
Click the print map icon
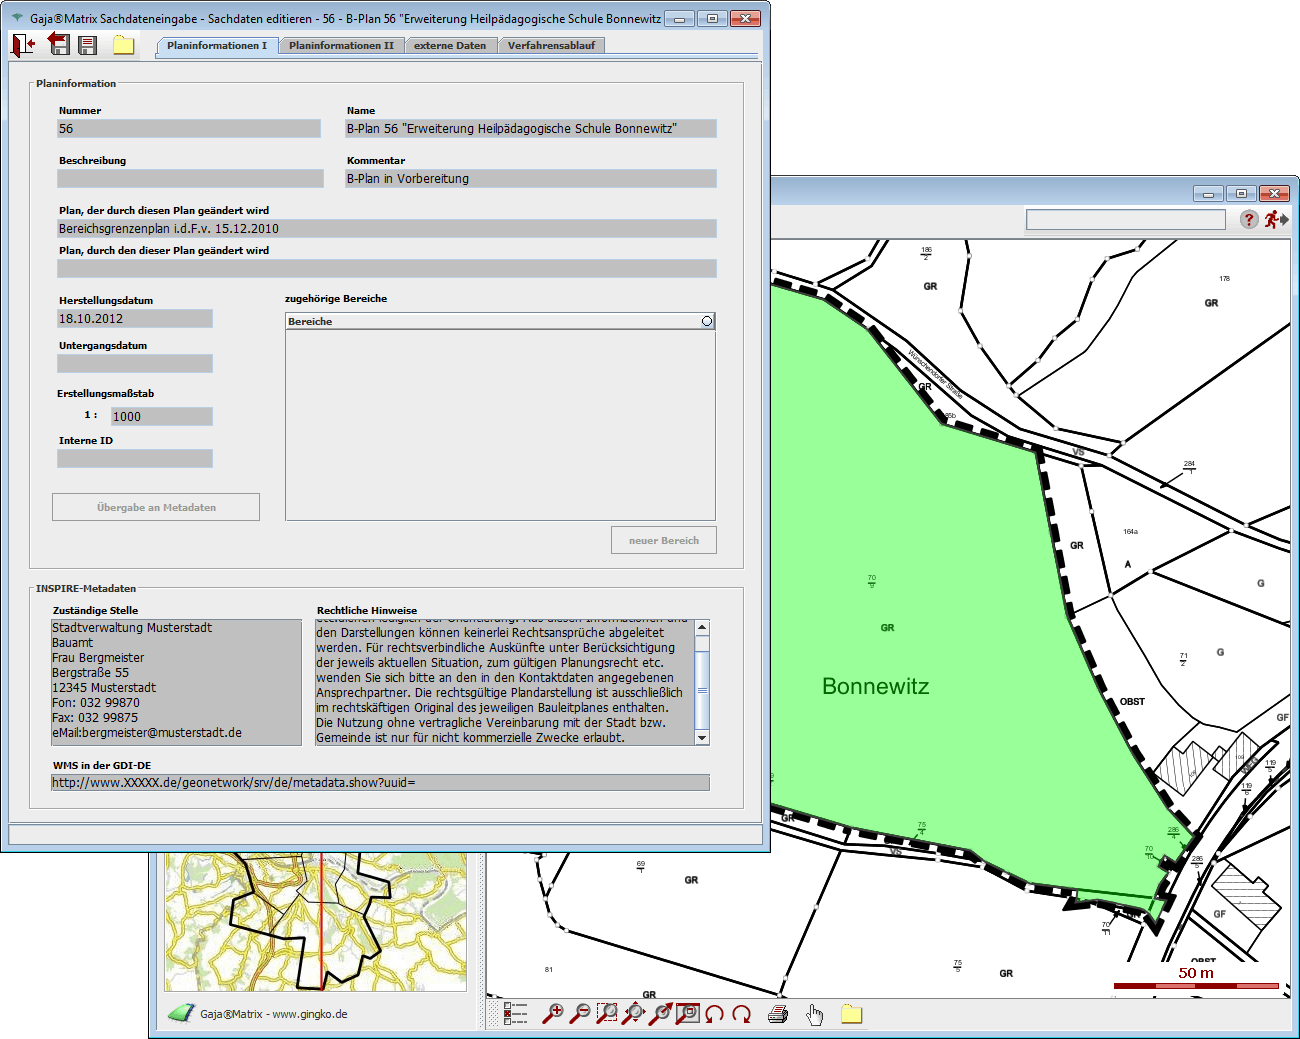pyautogui.click(x=778, y=1014)
